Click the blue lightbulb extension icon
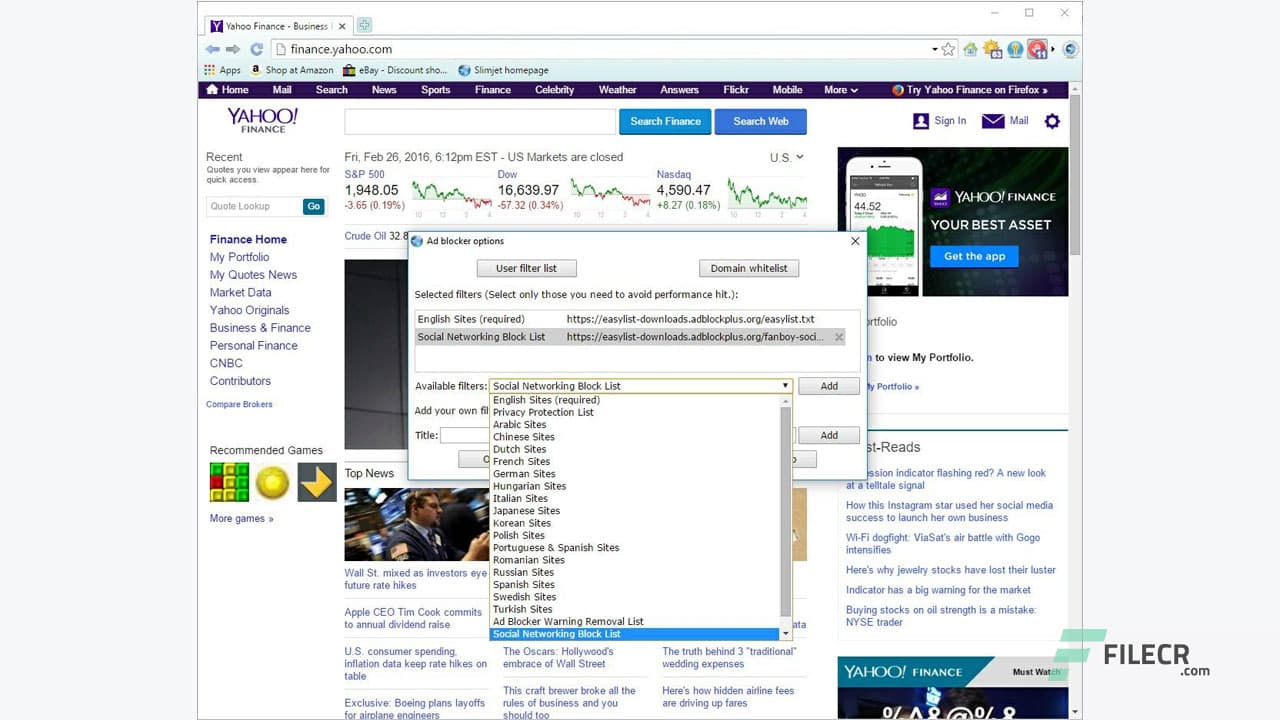 point(1016,48)
